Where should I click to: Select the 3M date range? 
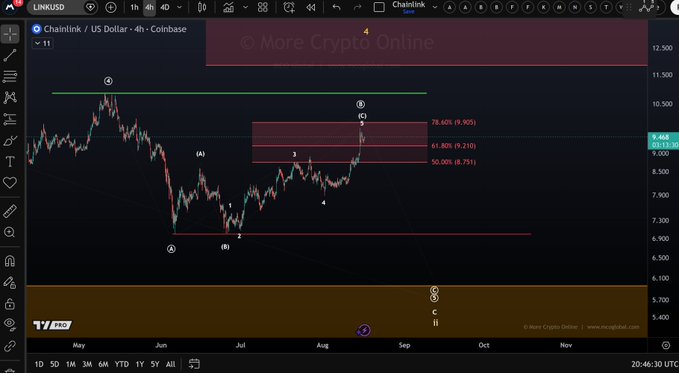(x=87, y=364)
